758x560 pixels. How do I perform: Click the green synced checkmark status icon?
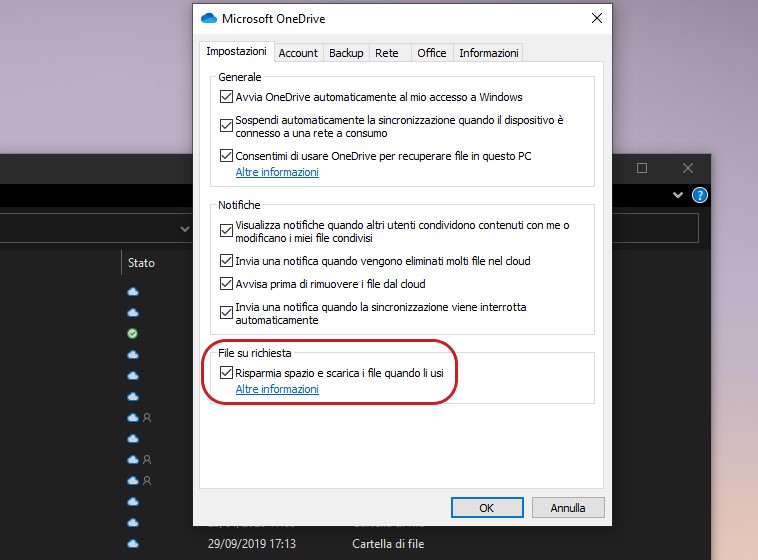pos(132,333)
